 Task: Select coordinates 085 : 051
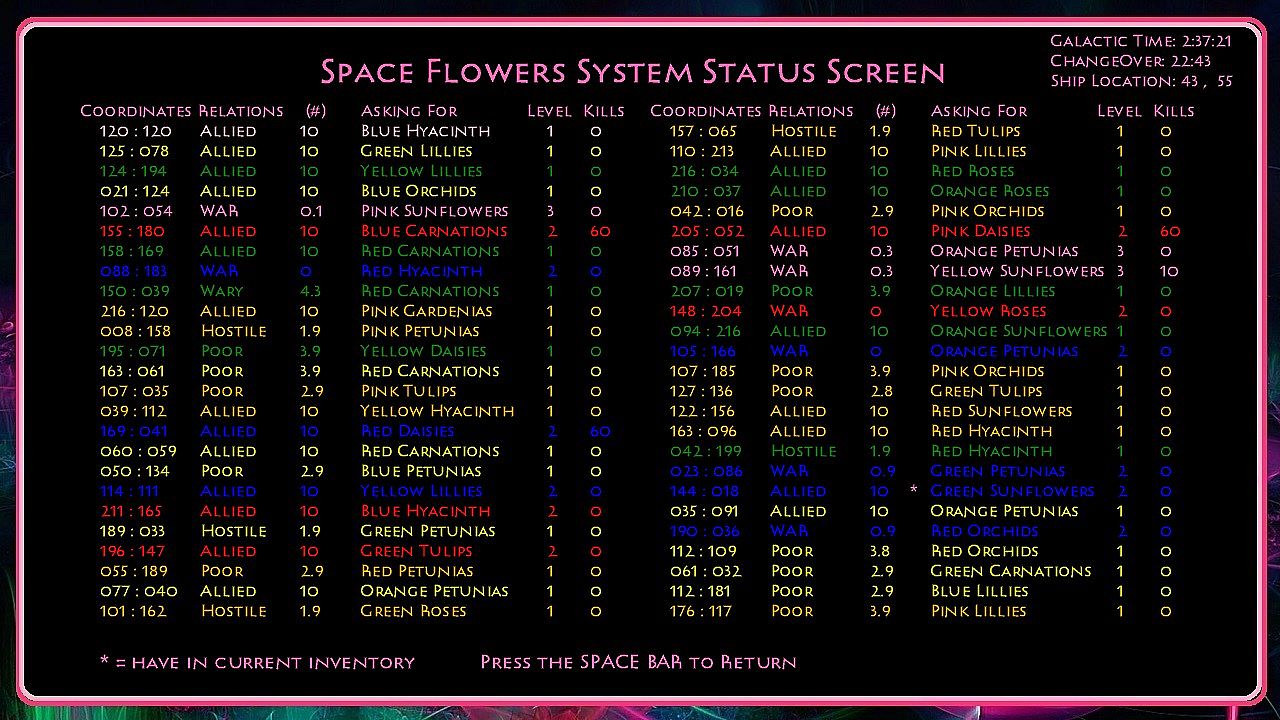coord(704,251)
